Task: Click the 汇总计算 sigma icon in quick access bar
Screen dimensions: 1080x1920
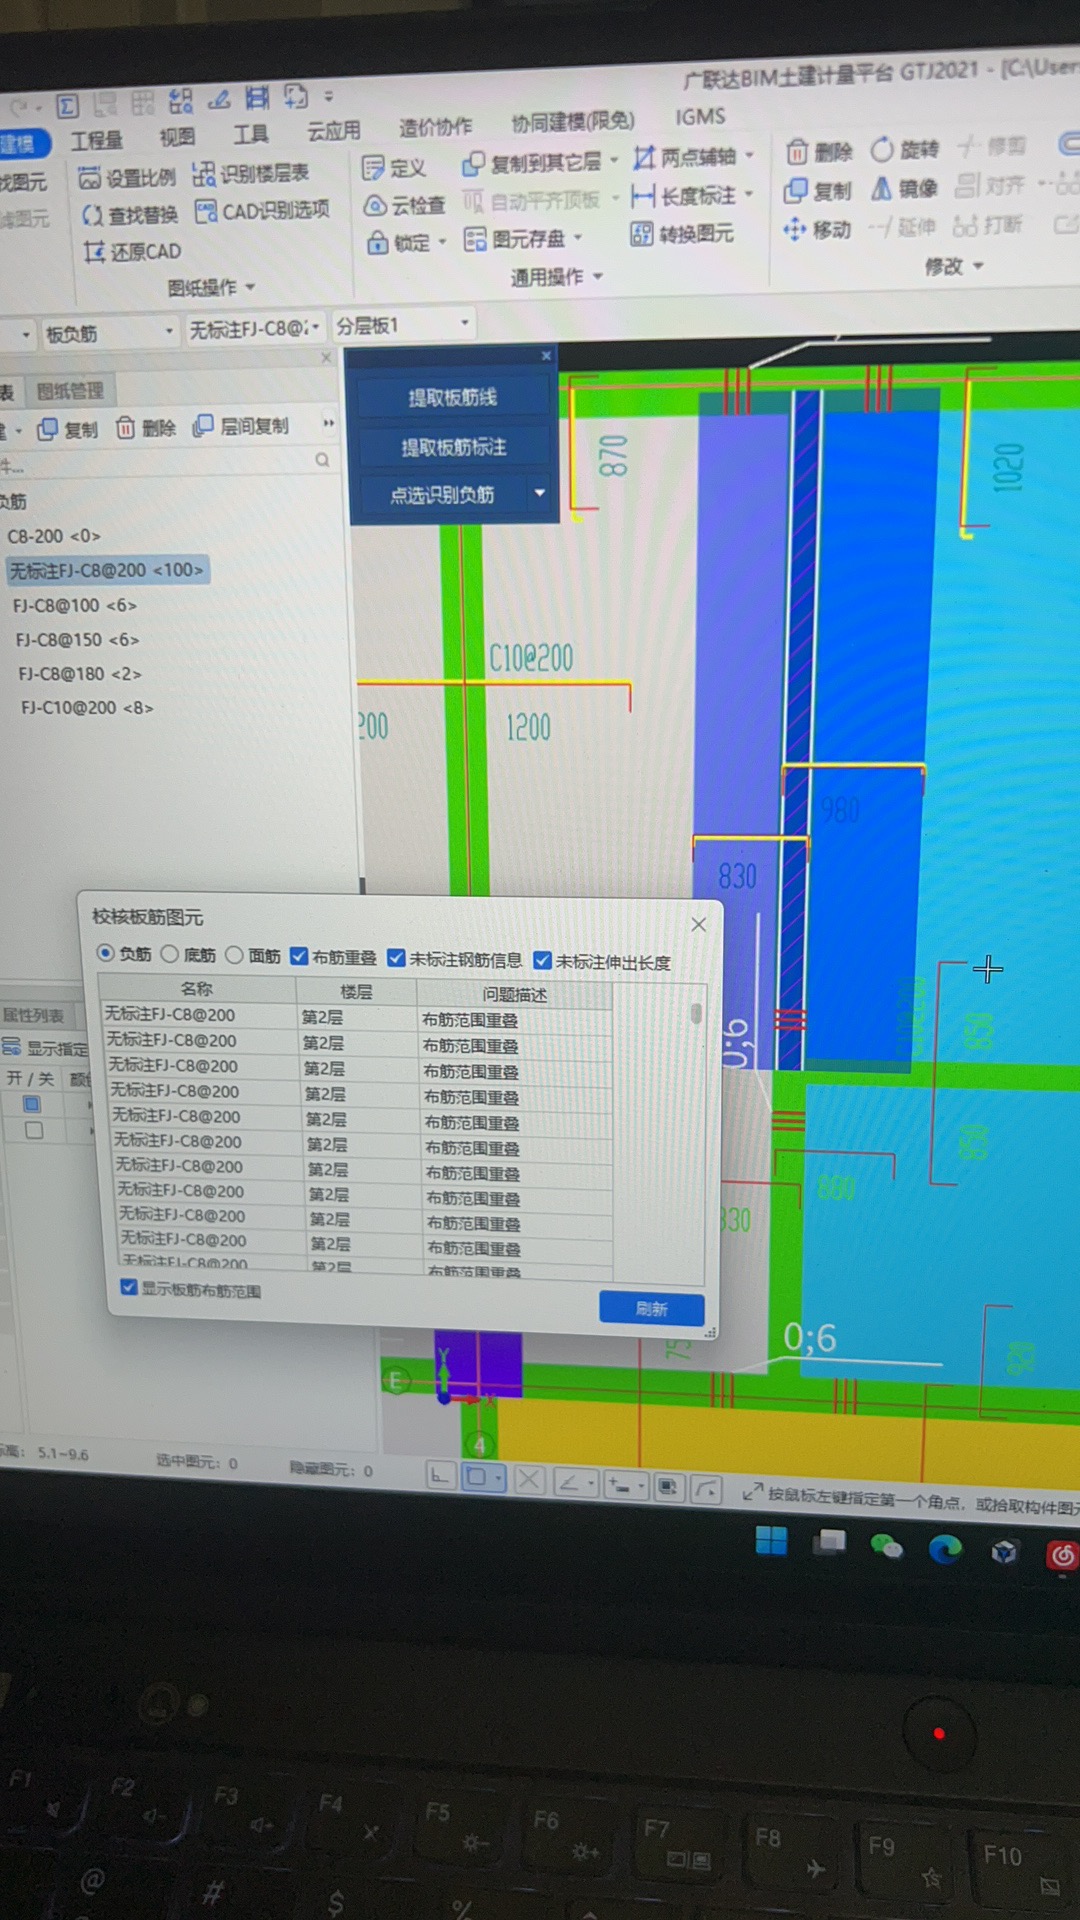Action: coord(67,106)
